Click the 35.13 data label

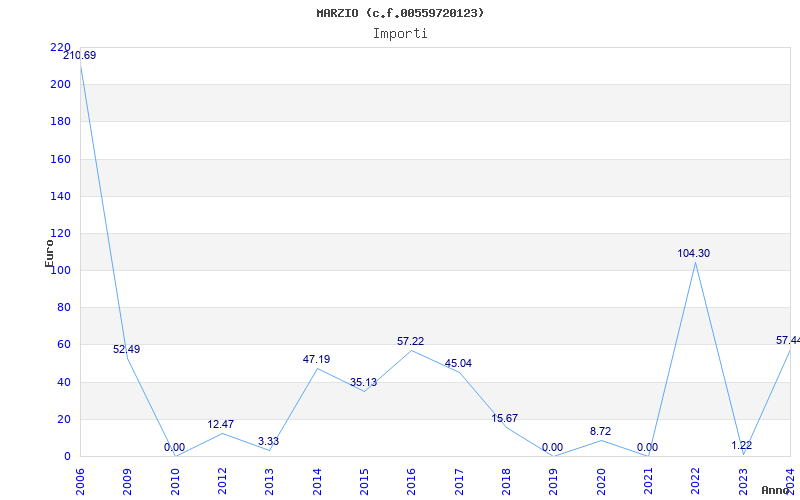point(363,383)
